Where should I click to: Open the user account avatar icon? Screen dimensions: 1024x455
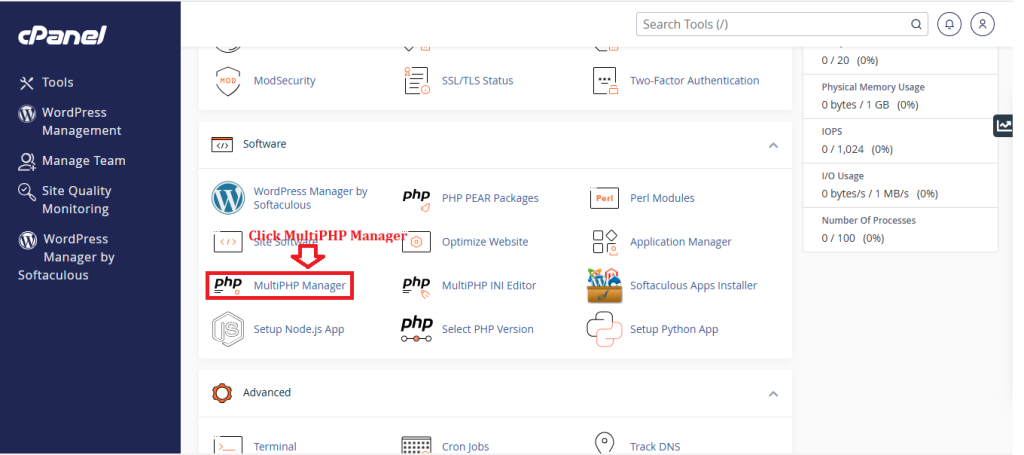(982, 24)
